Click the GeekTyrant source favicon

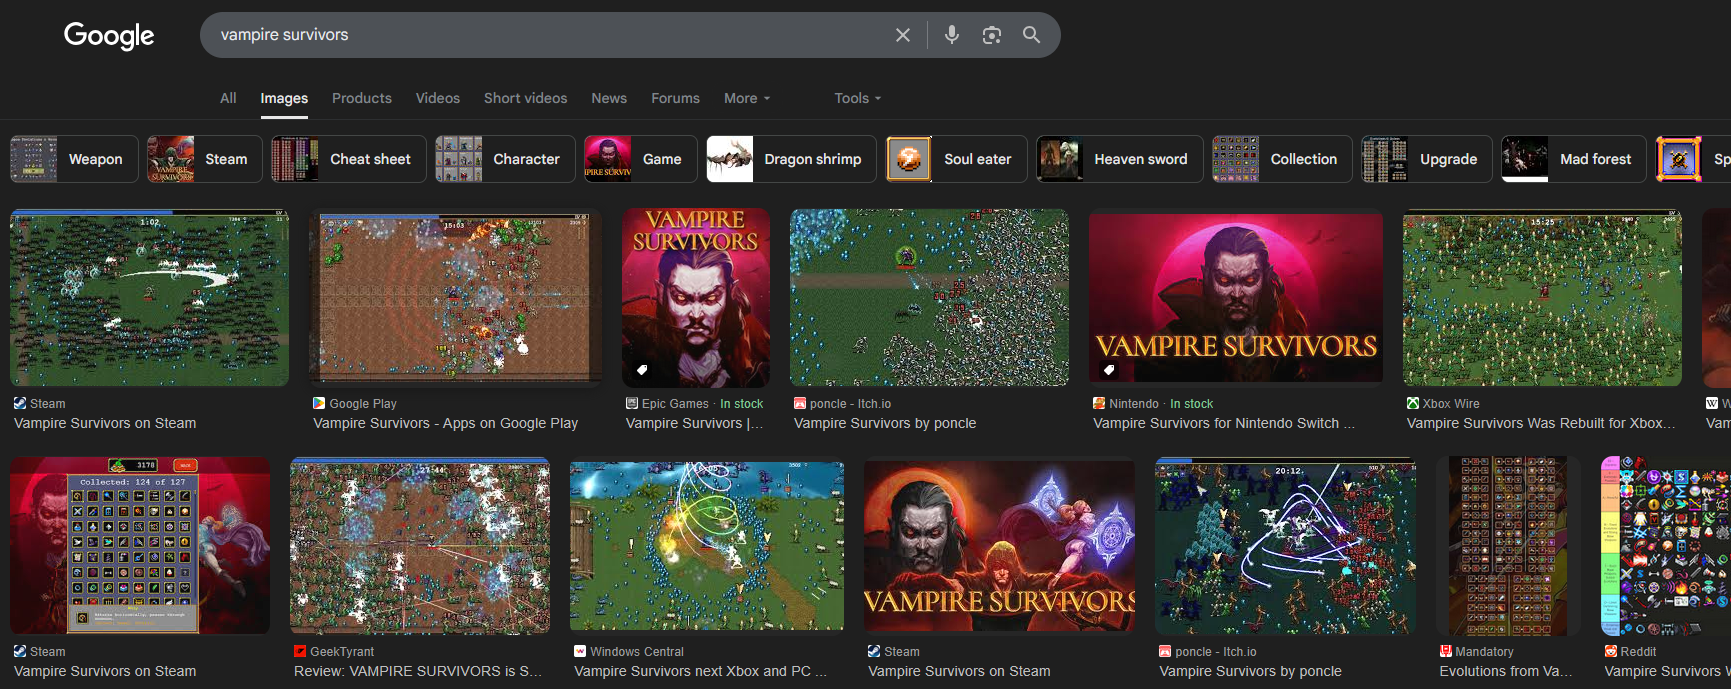pyautogui.click(x=300, y=651)
